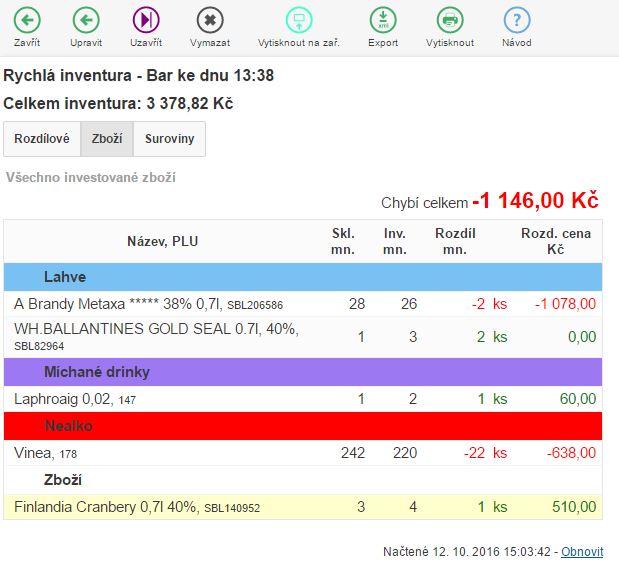Click Vytisknout na zař. icon

click(x=298, y=20)
